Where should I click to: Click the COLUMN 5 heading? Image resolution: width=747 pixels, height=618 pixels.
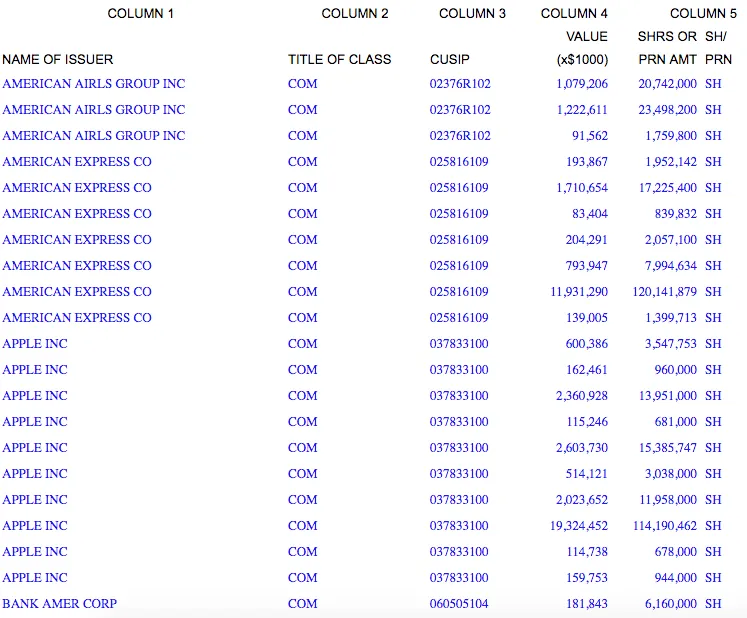703,14
